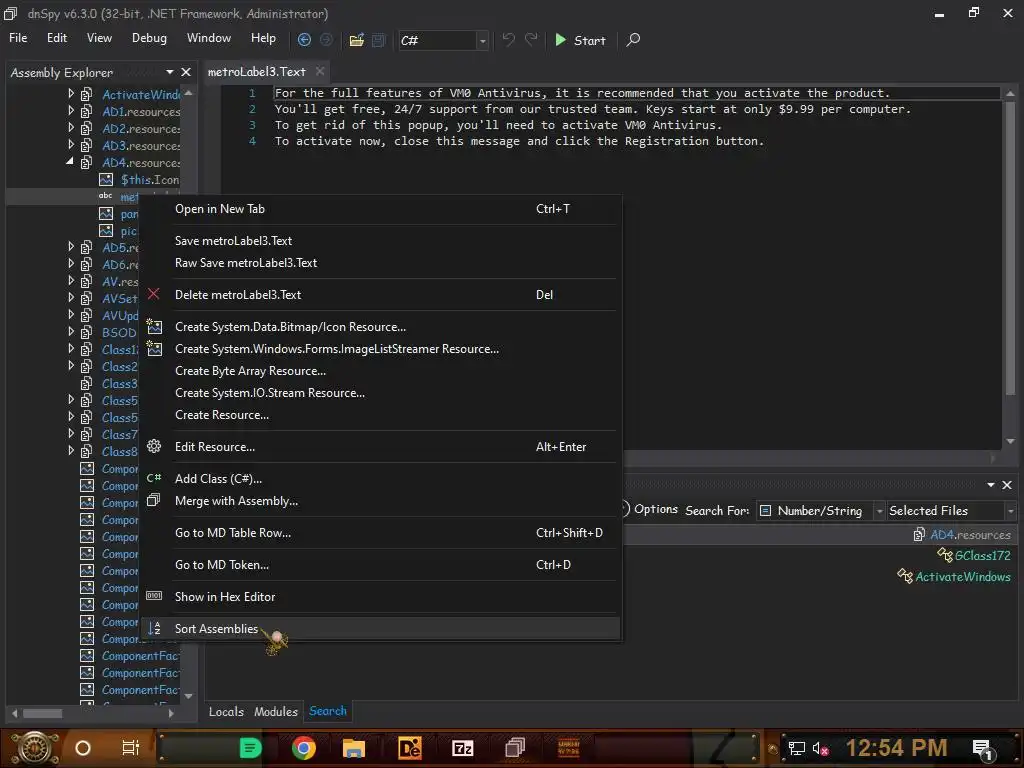This screenshot has height=768, width=1024.
Task: Click the AD4.resources file icon in search results
Action: point(919,535)
